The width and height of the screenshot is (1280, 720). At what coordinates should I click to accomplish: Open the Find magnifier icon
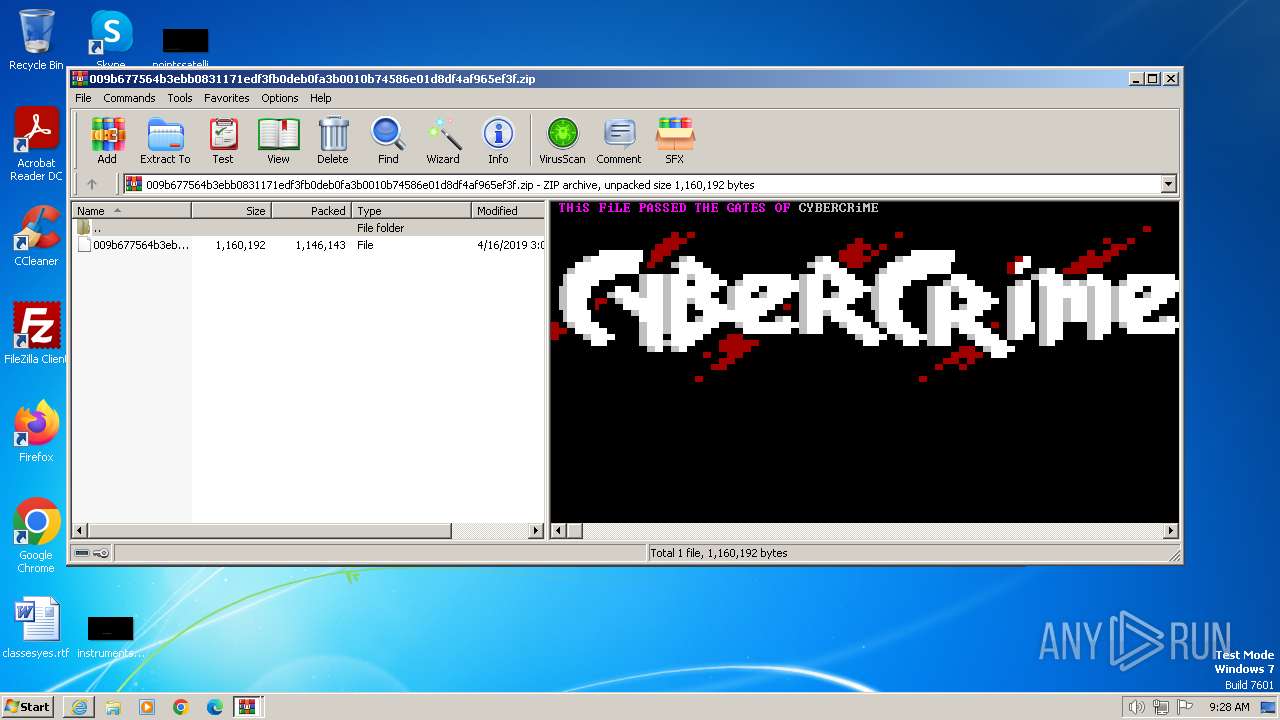388,141
